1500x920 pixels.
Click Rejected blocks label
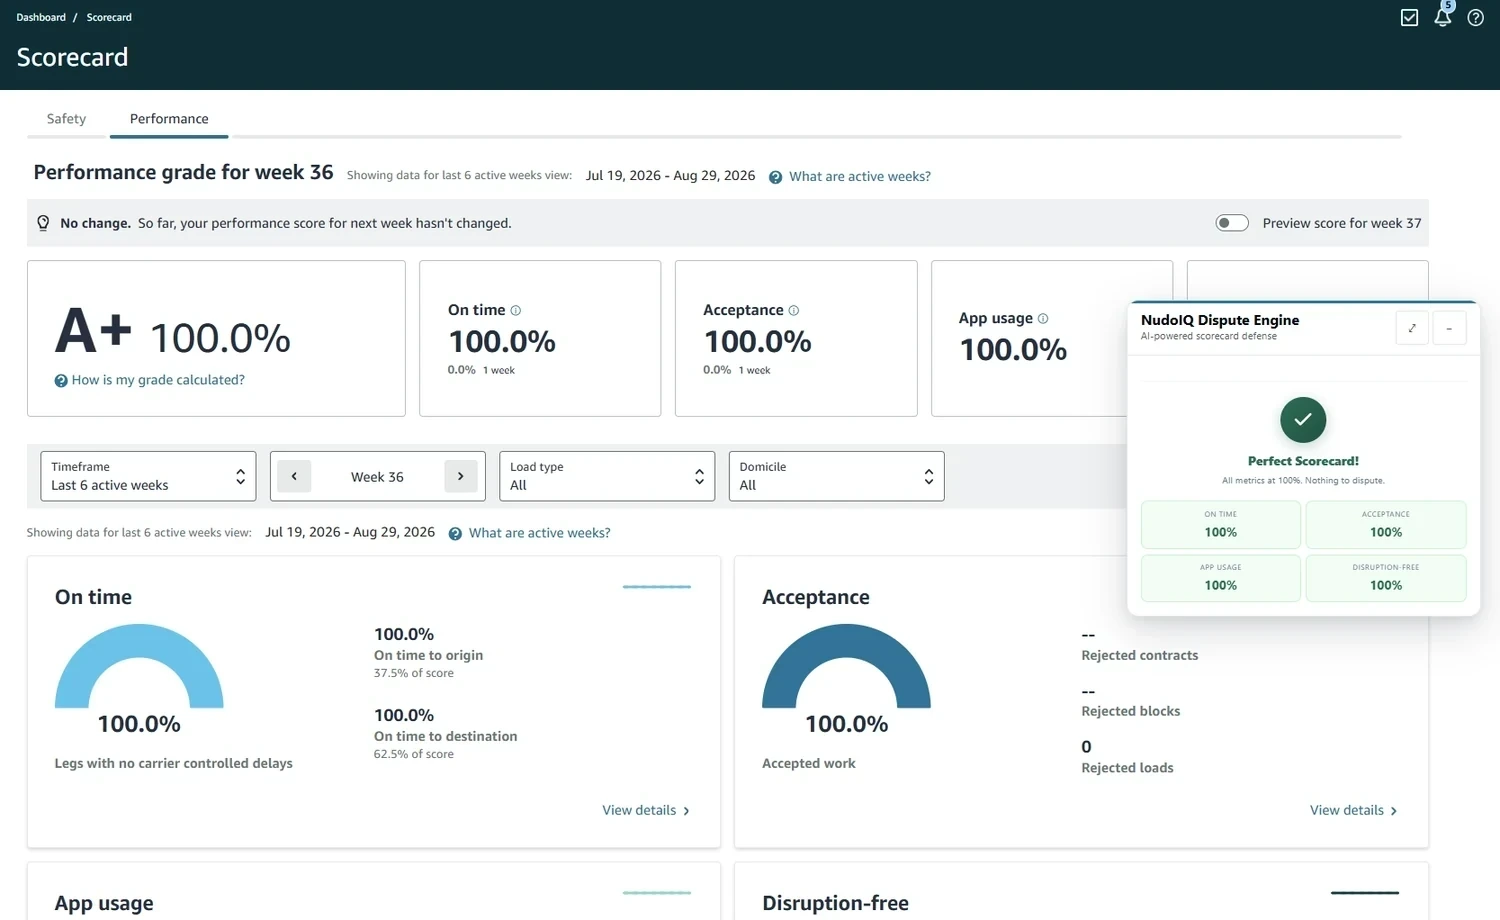(1130, 711)
